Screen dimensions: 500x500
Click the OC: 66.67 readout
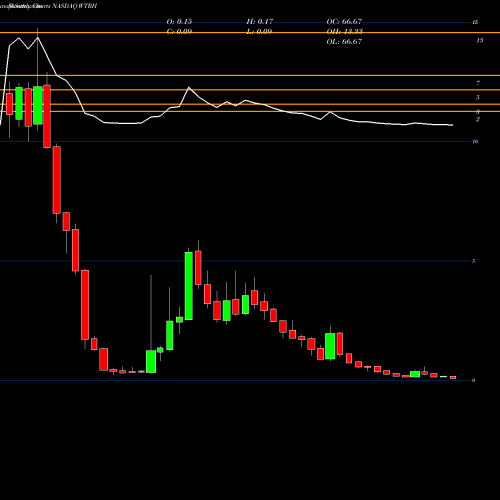[344, 21]
